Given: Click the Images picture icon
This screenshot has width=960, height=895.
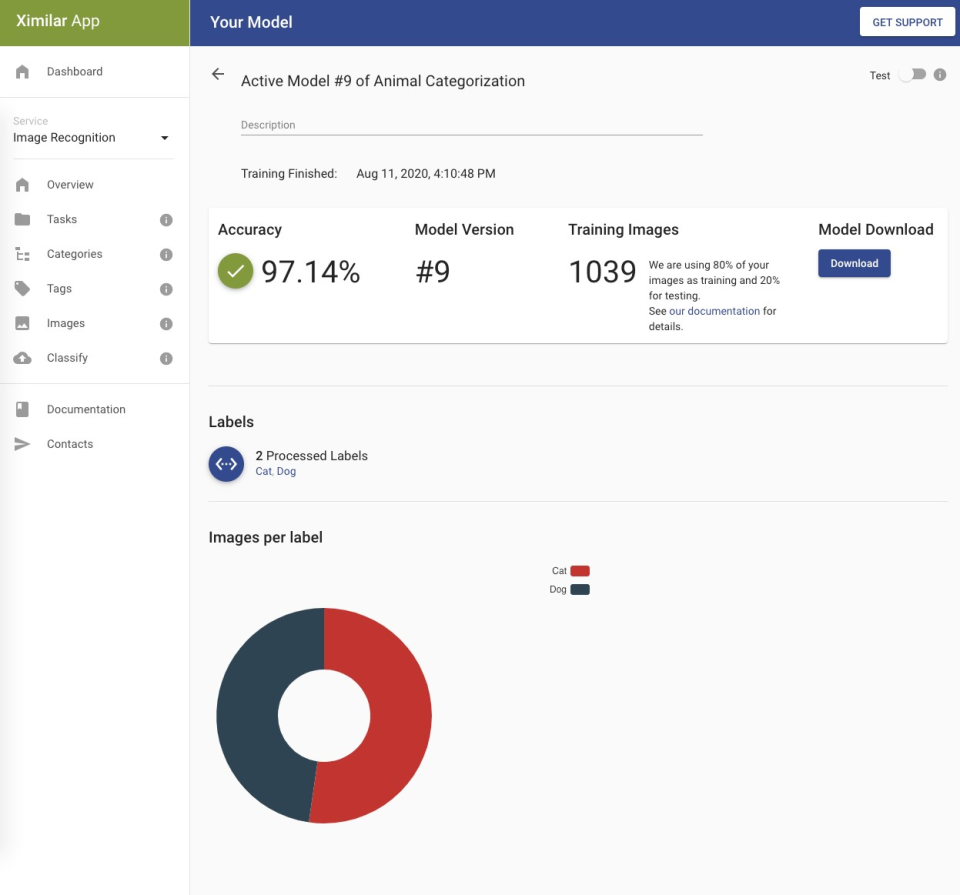Looking at the screenshot, I should [22, 323].
